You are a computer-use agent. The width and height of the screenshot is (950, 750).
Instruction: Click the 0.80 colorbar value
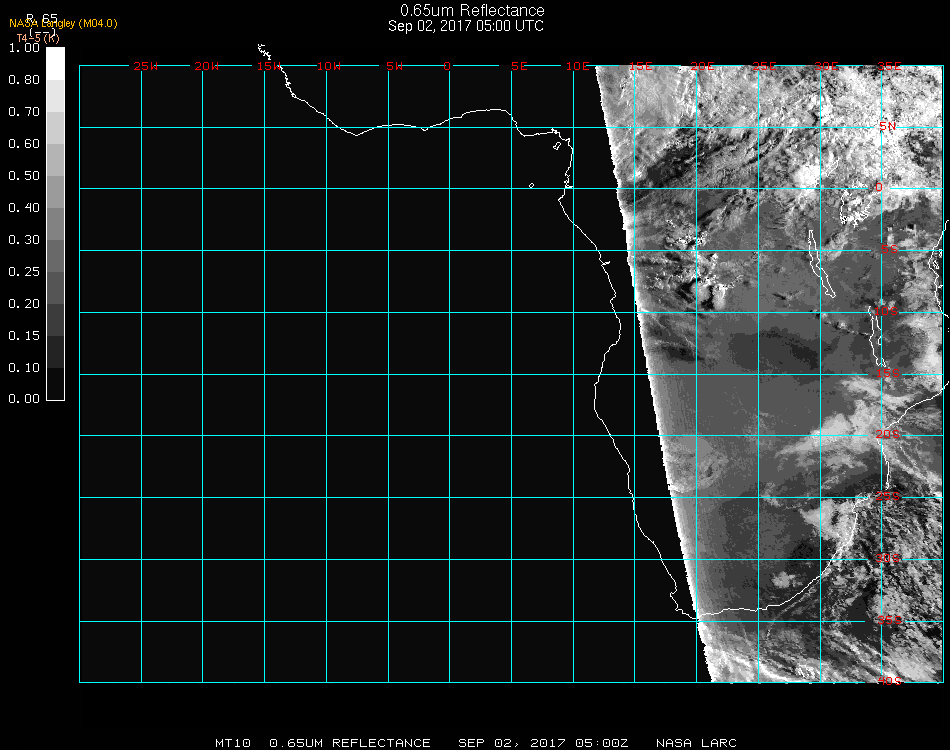24,80
